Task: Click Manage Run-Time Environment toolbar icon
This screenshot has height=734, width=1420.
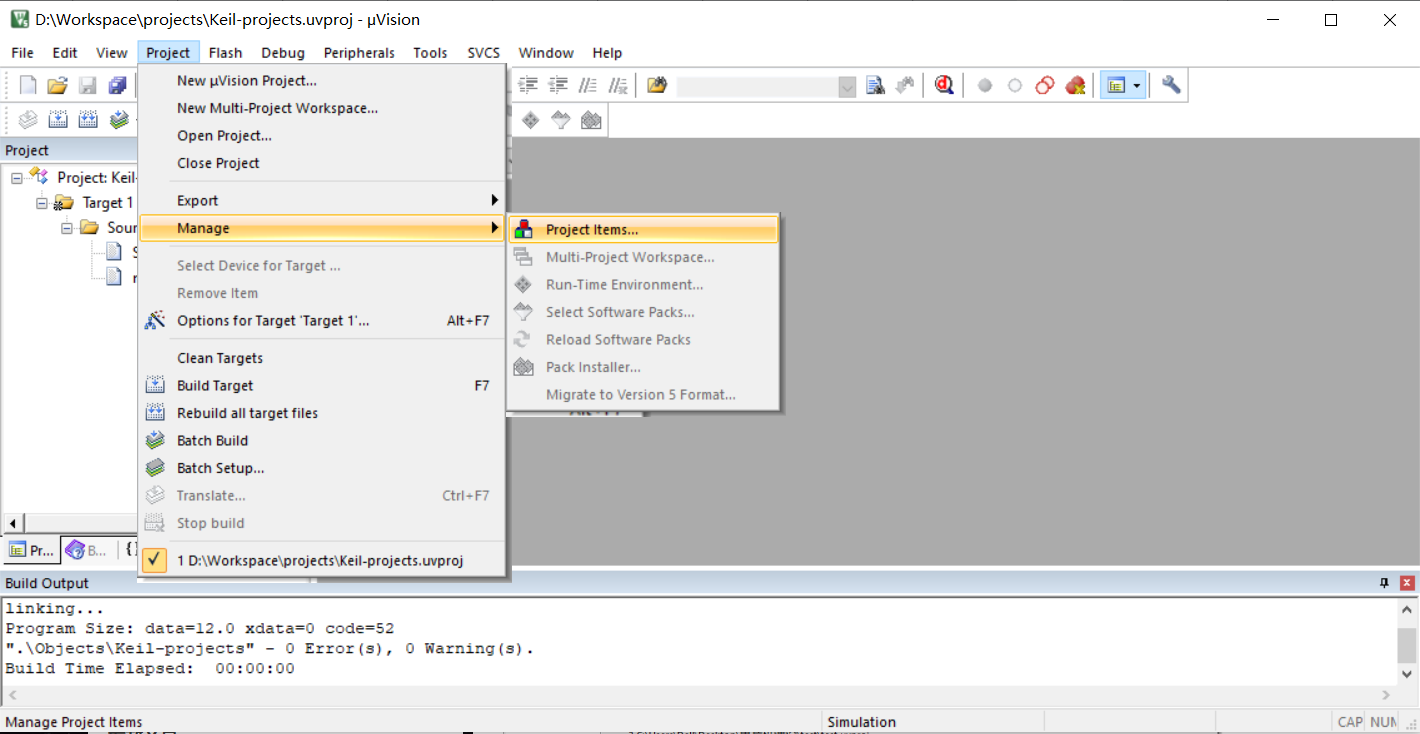Action: point(530,120)
